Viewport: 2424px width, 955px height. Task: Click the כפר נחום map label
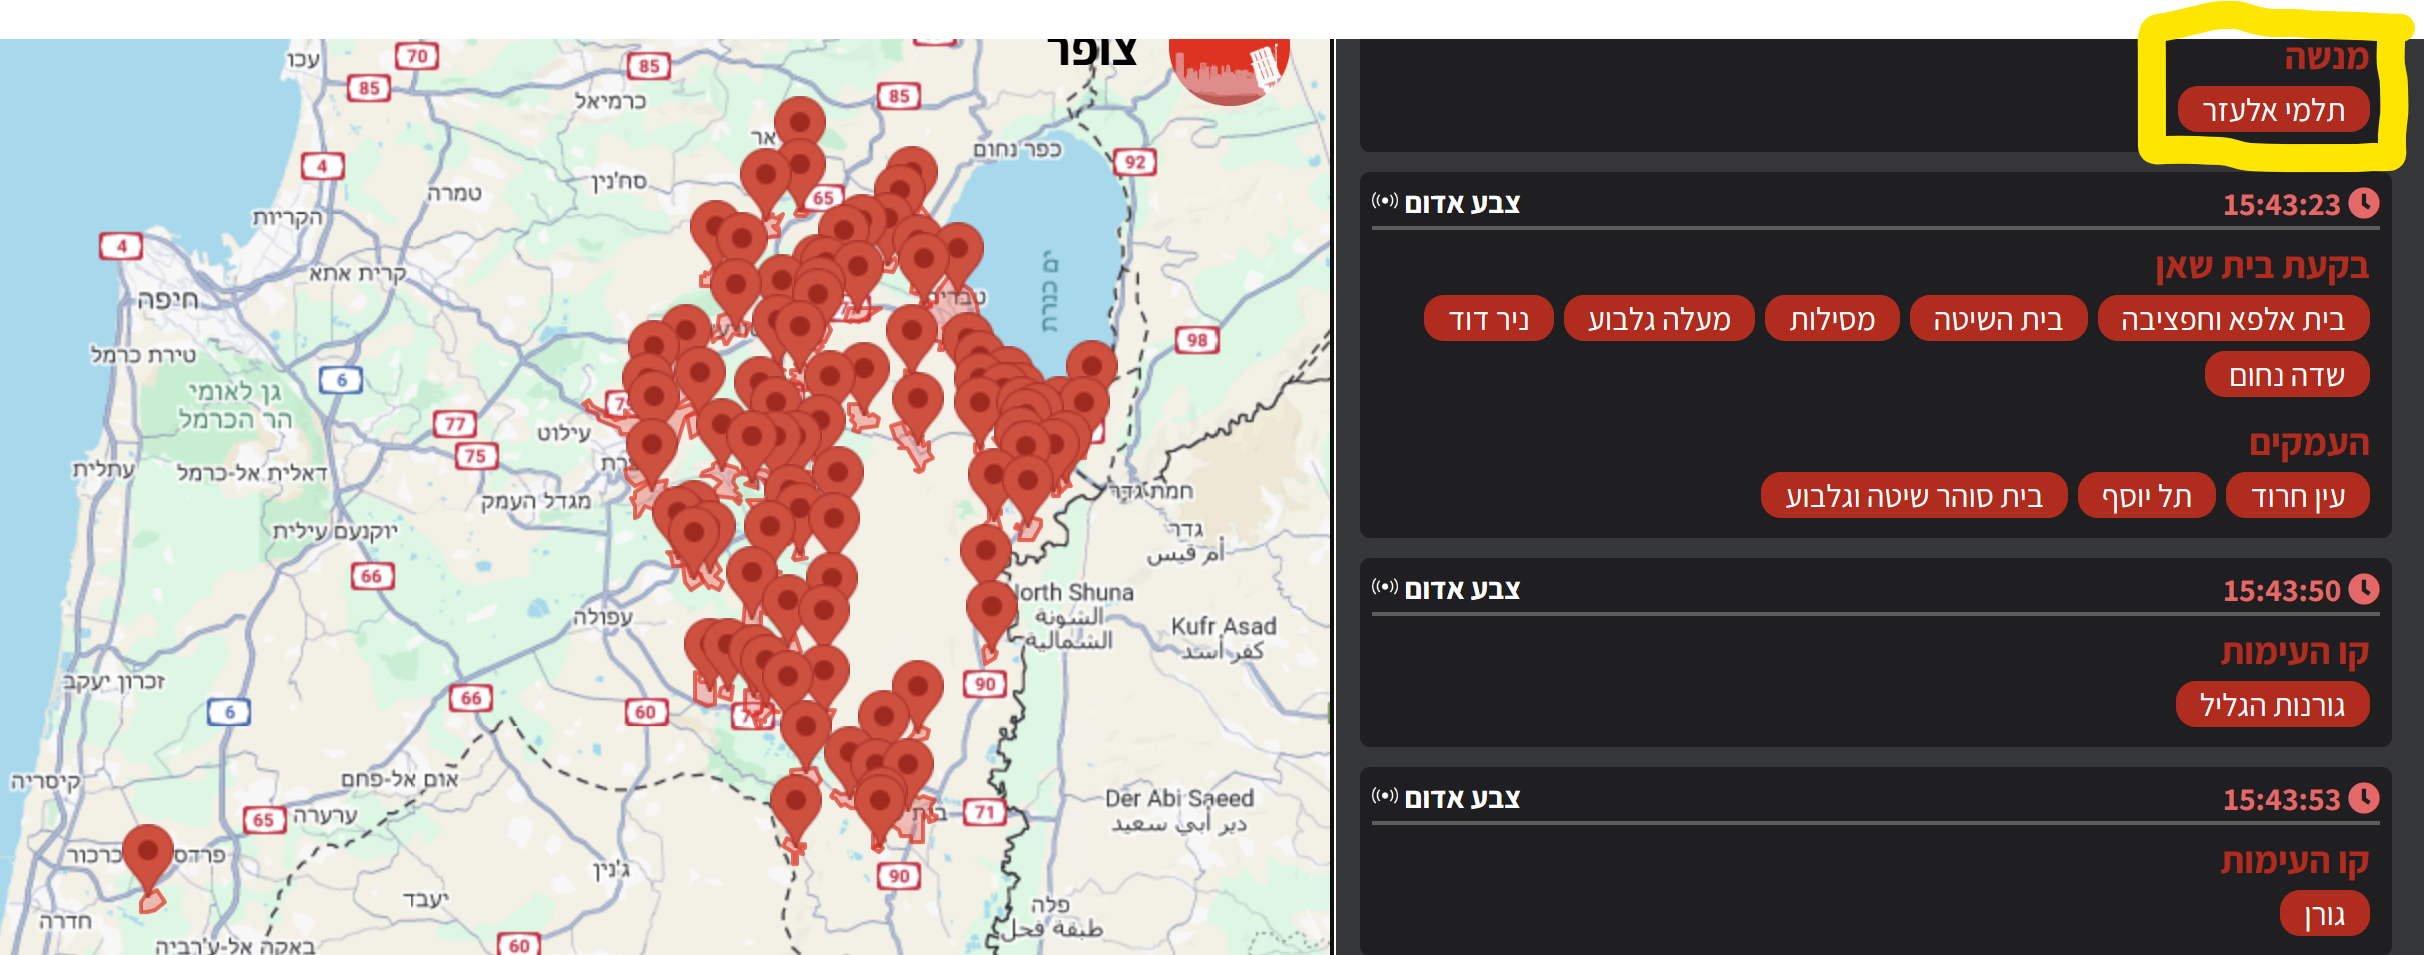click(x=1018, y=149)
